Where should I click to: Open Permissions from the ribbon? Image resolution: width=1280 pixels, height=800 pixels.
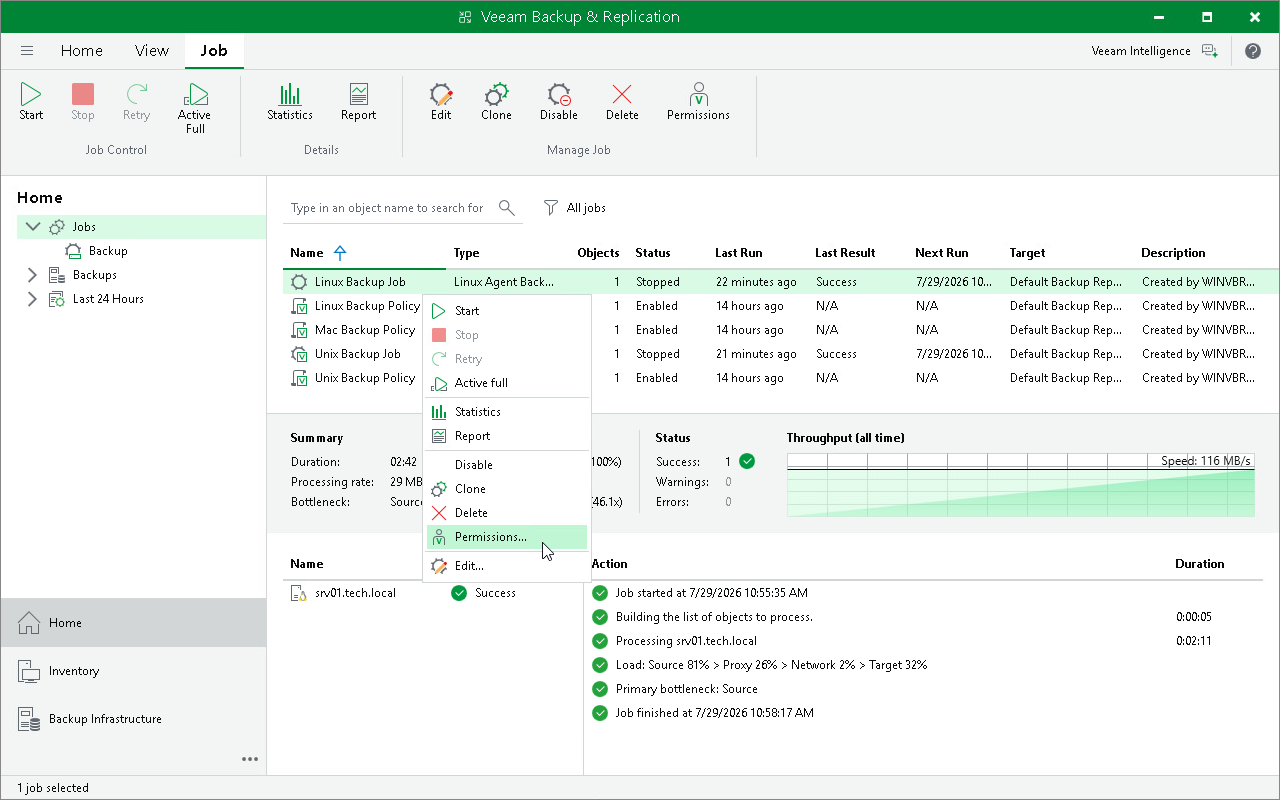(x=698, y=103)
